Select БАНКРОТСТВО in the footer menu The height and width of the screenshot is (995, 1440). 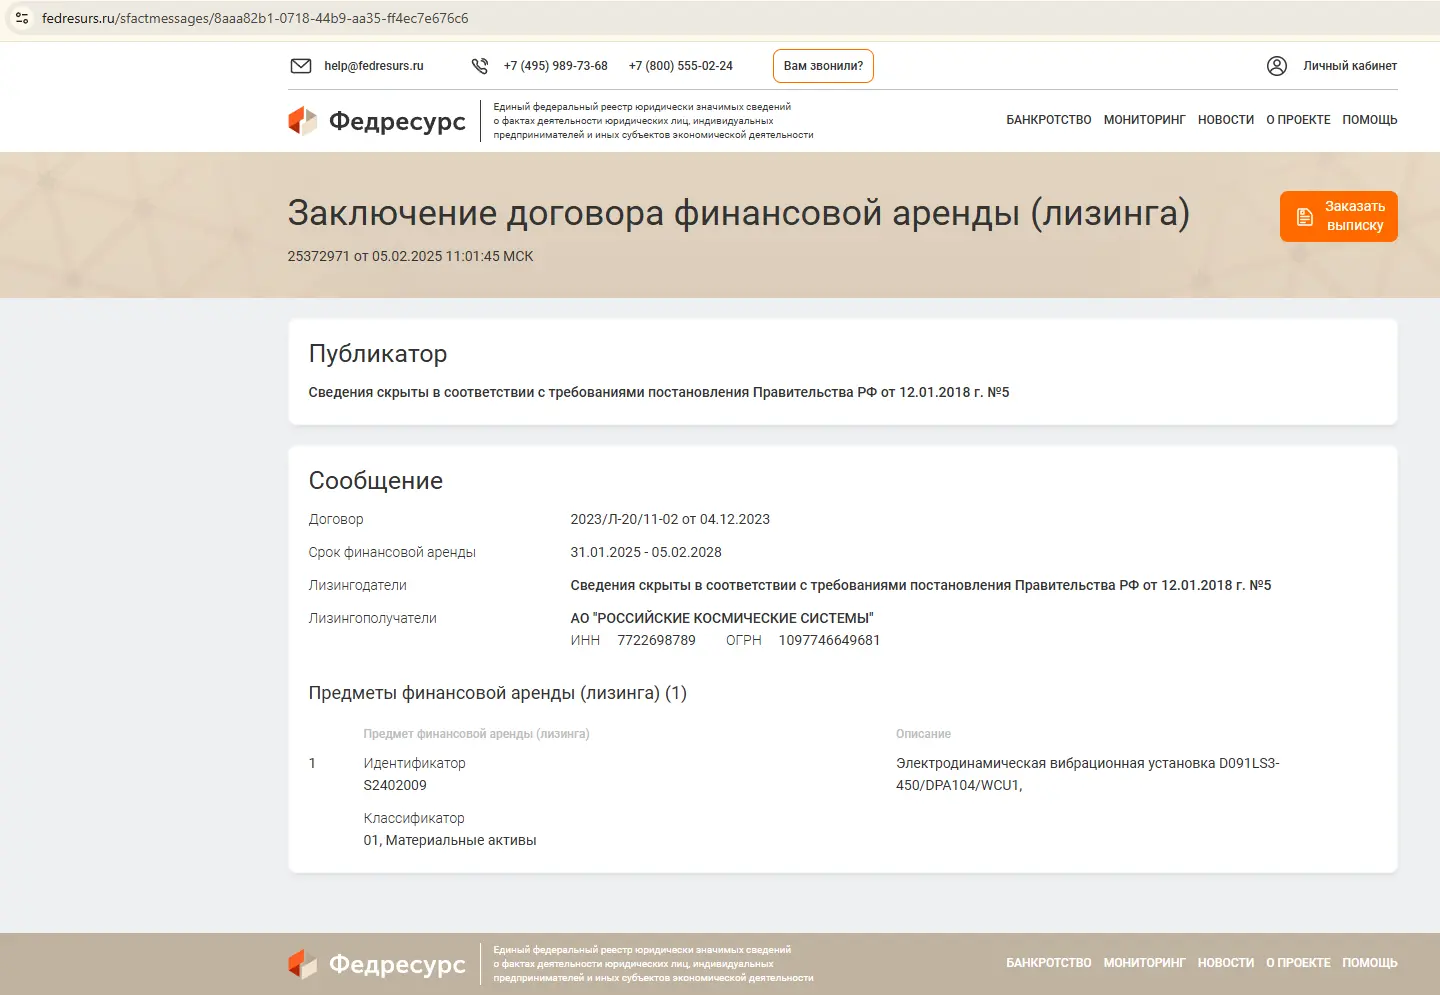[1049, 963]
